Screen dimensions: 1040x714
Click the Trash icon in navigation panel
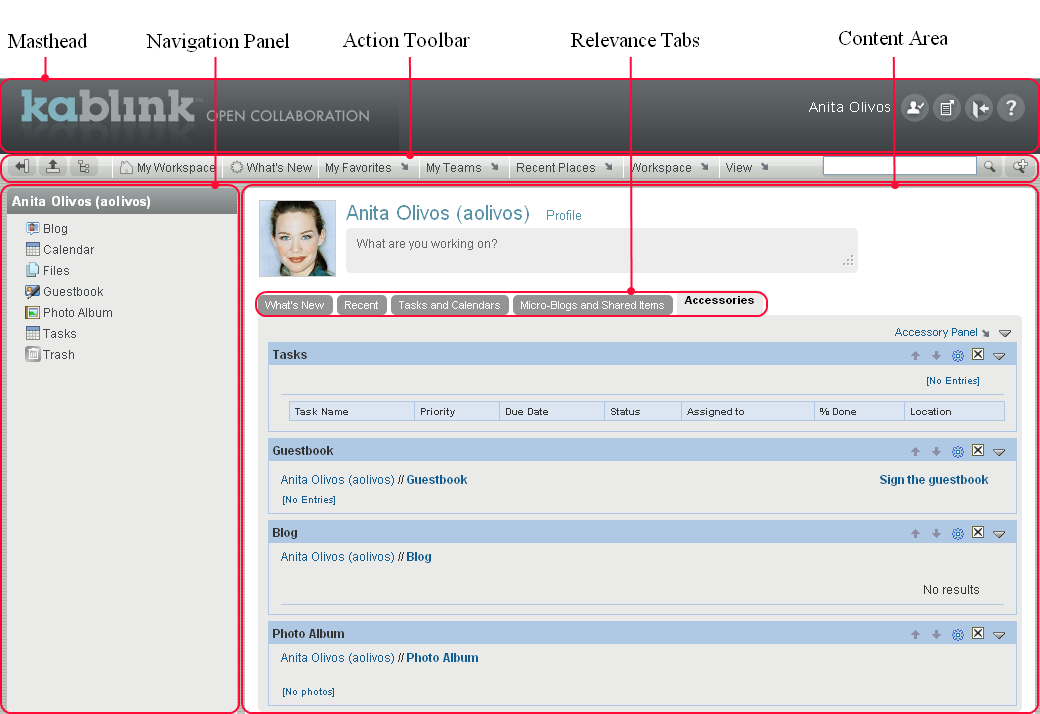pyautogui.click(x=32, y=354)
